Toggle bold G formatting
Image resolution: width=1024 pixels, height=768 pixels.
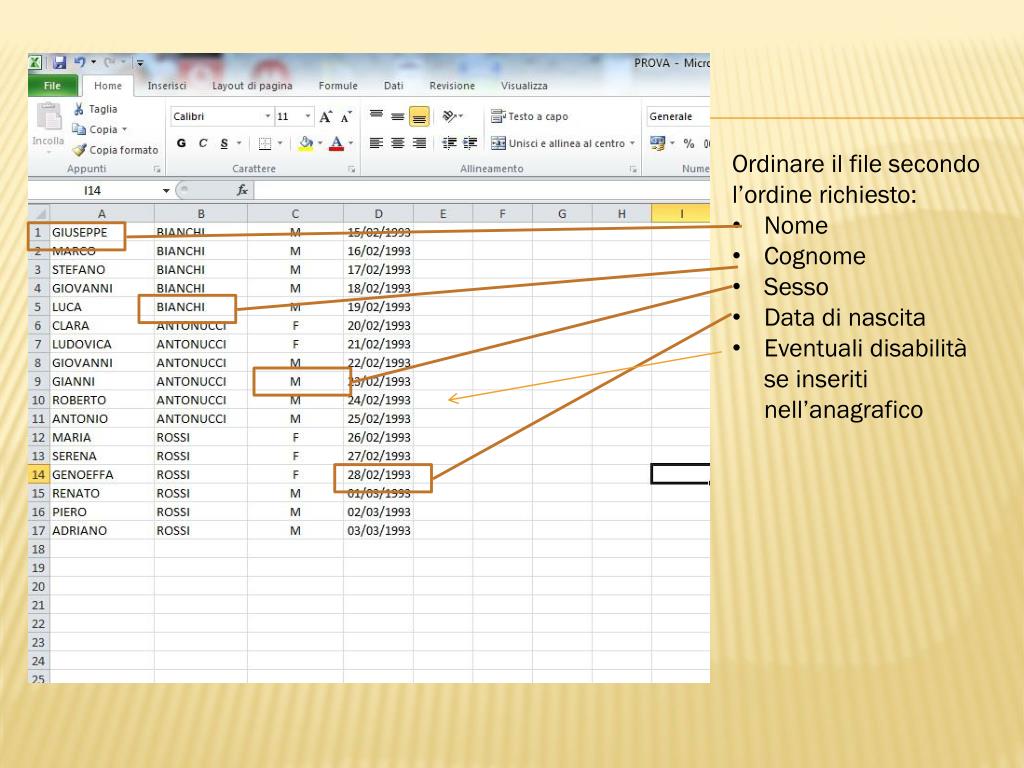click(x=182, y=143)
